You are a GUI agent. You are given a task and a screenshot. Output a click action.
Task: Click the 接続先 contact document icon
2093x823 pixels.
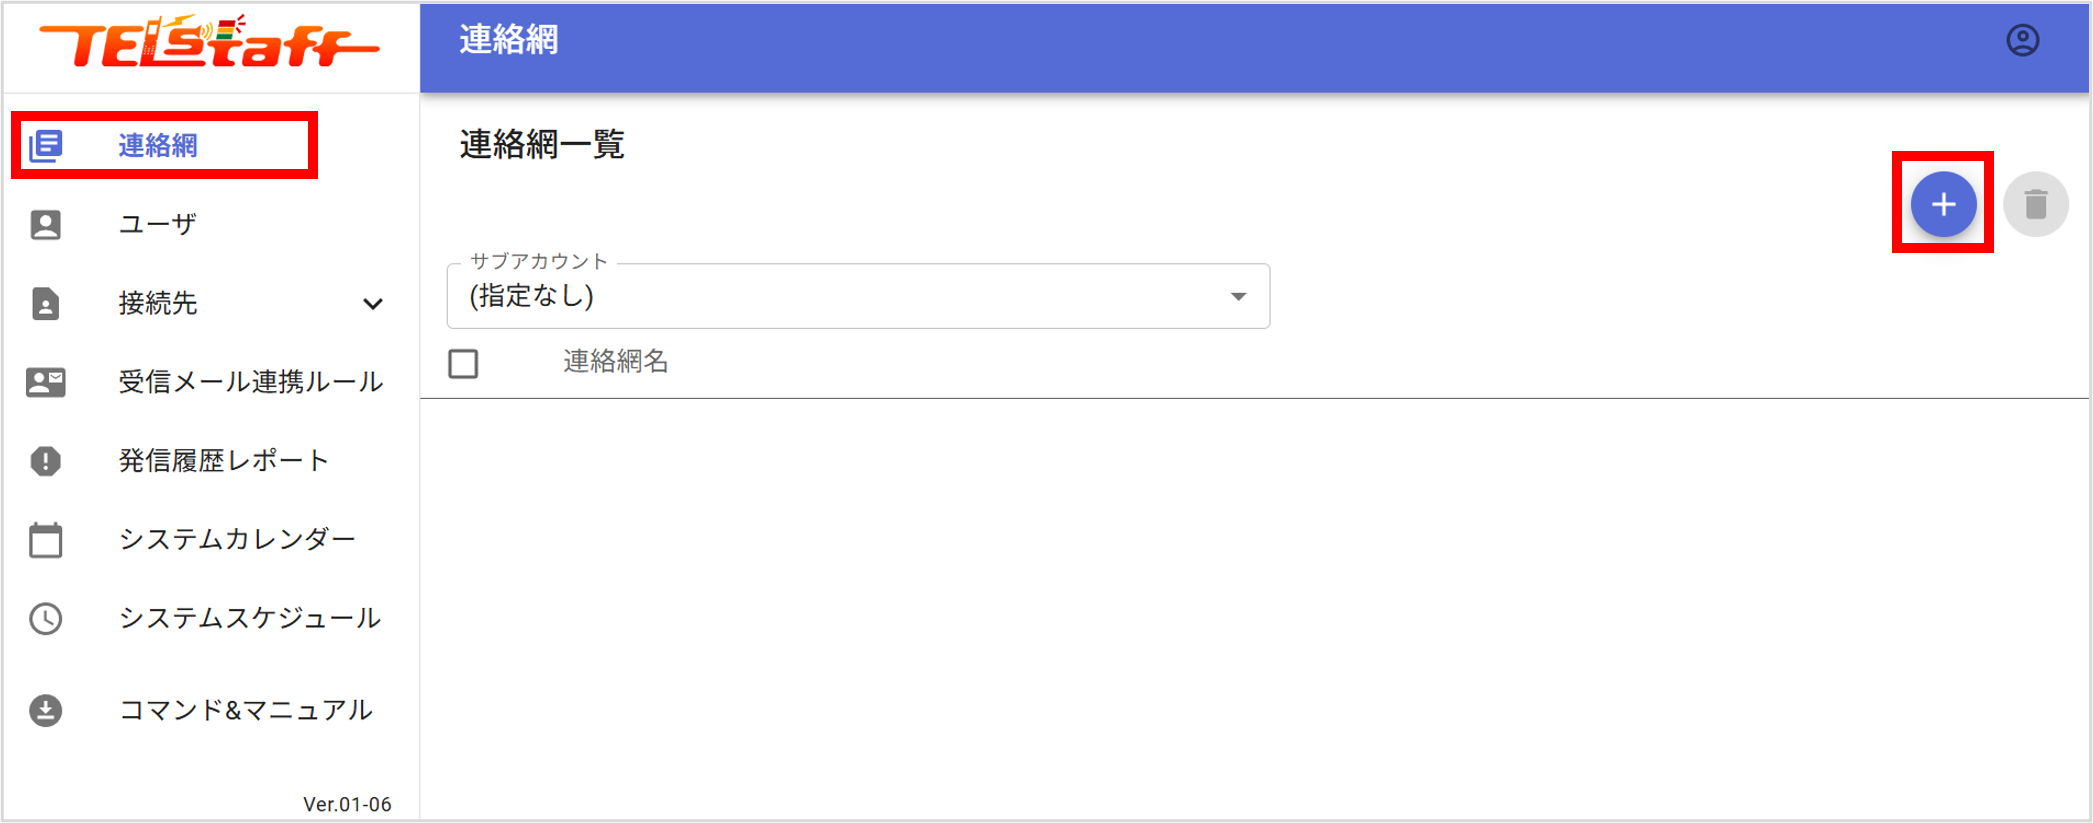point(46,304)
